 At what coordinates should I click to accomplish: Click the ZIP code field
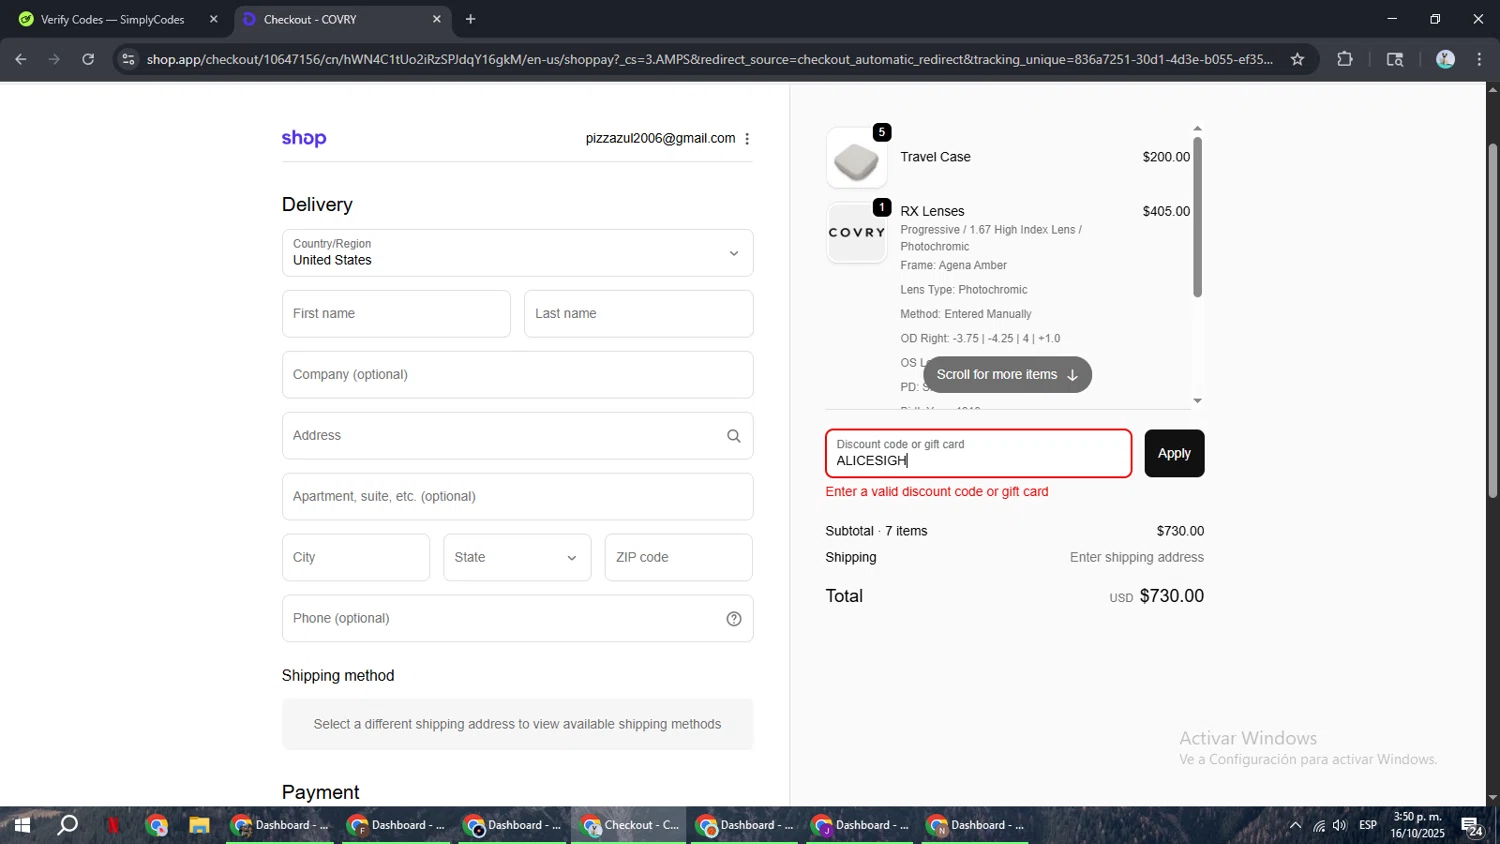[x=679, y=558]
